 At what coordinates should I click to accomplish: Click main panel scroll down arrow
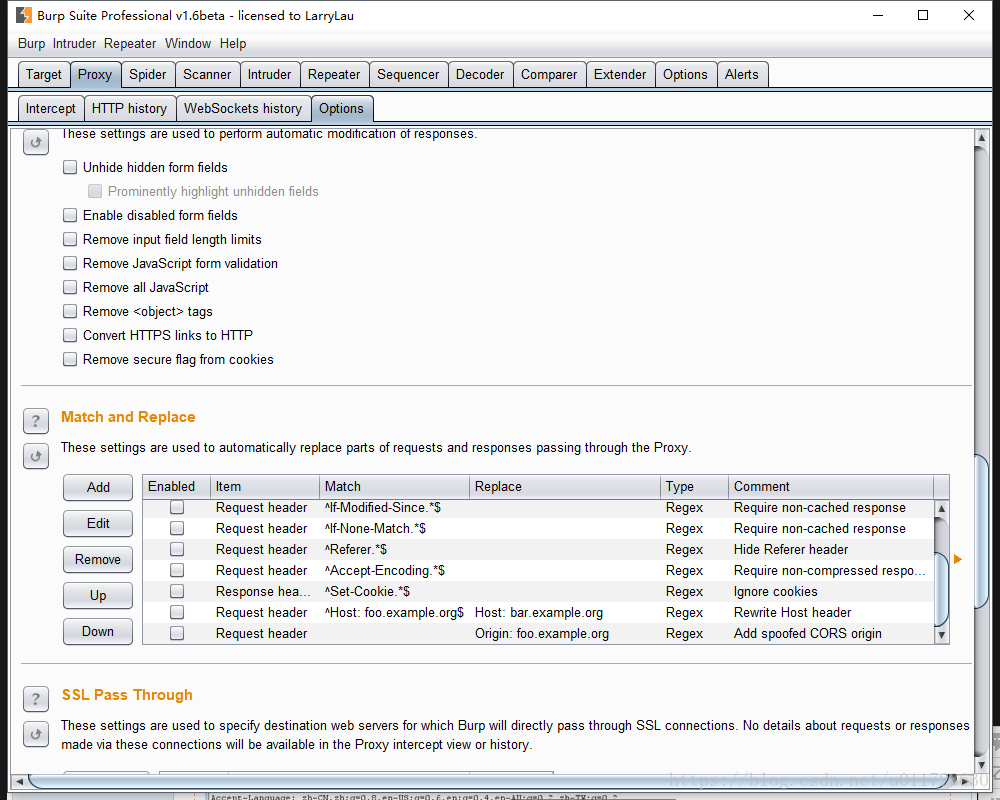click(982, 764)
